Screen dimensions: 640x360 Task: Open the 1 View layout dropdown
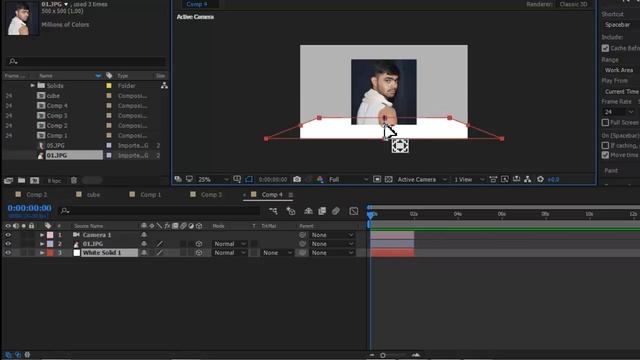click(469, 179)
